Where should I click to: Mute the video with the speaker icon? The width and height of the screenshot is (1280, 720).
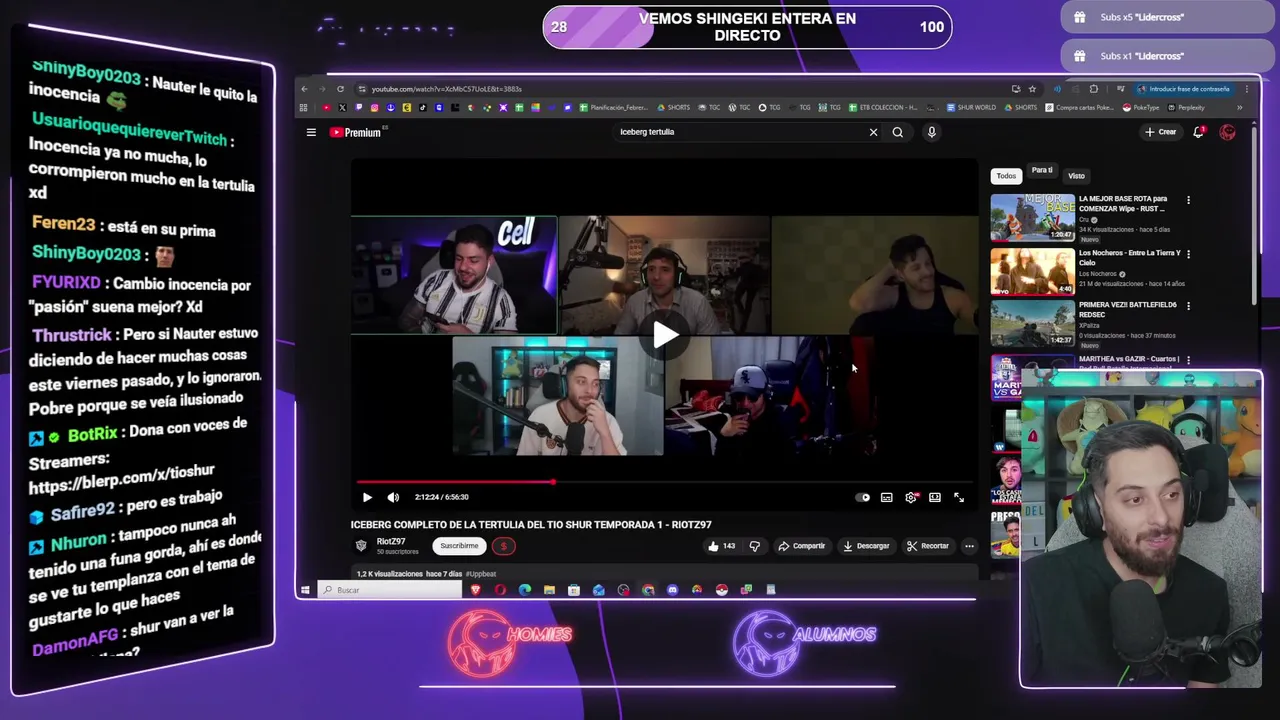[393, 497]
